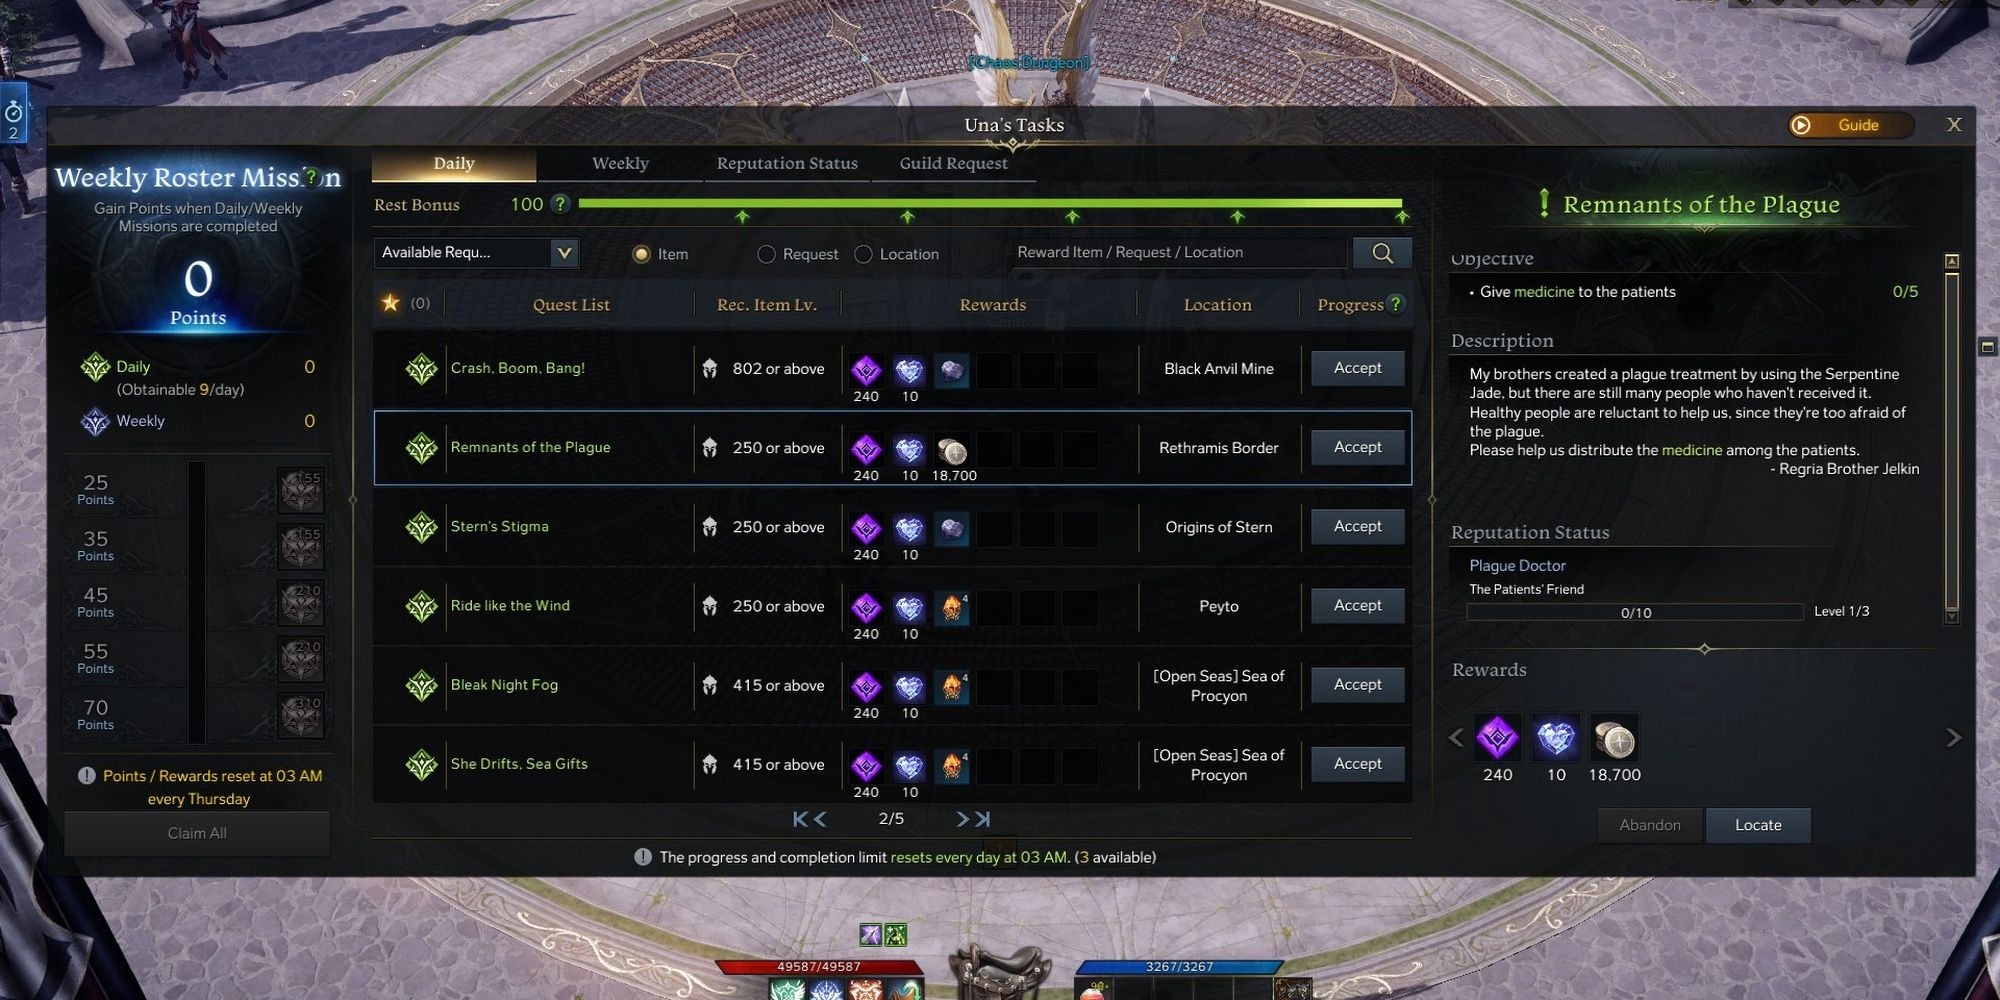Click the Rest Bonus help question mark
The image size is (2000, 1000).
point(561,204)
